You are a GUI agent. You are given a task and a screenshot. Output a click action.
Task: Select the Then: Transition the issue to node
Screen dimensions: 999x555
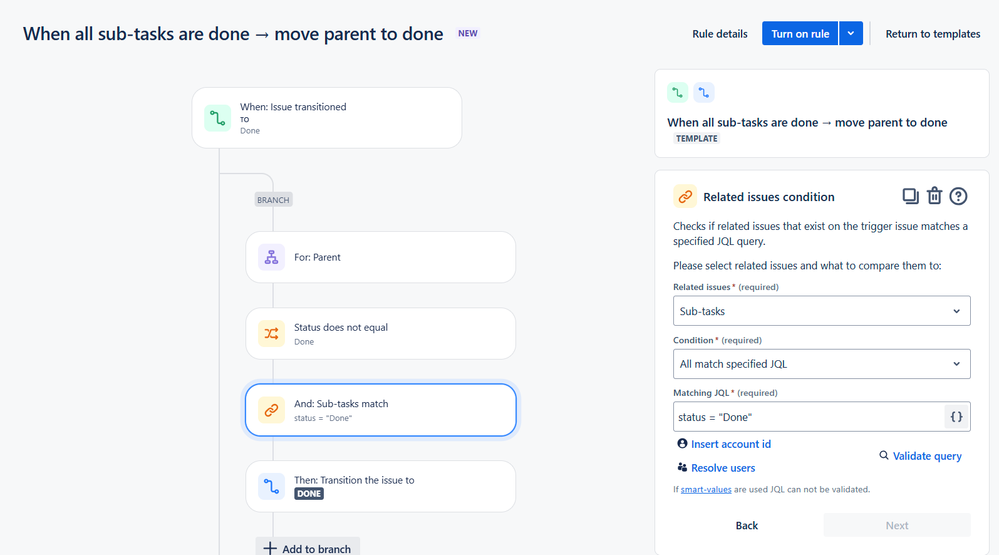pyautogui.click(x=380, y=486)
